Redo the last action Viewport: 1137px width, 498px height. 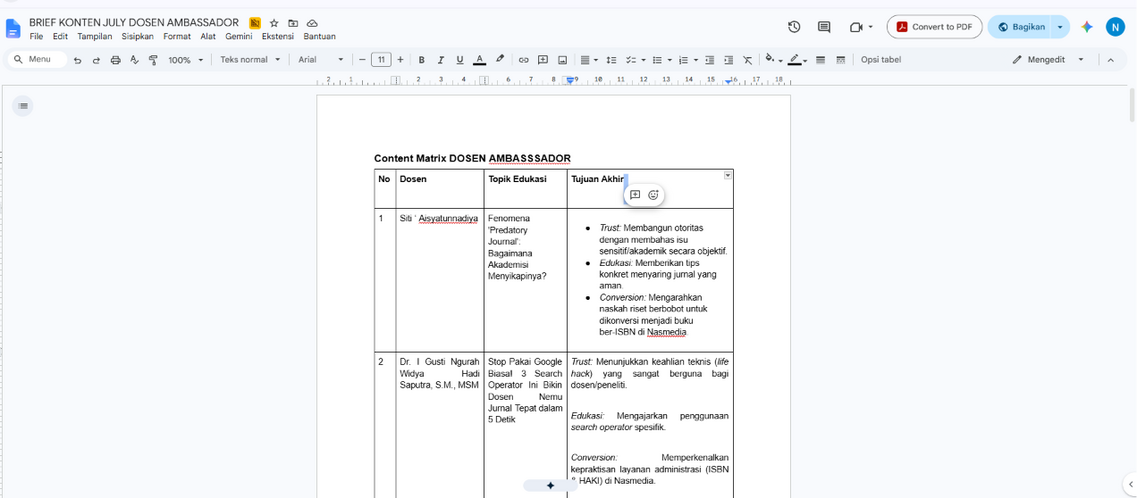coord(96,60)
